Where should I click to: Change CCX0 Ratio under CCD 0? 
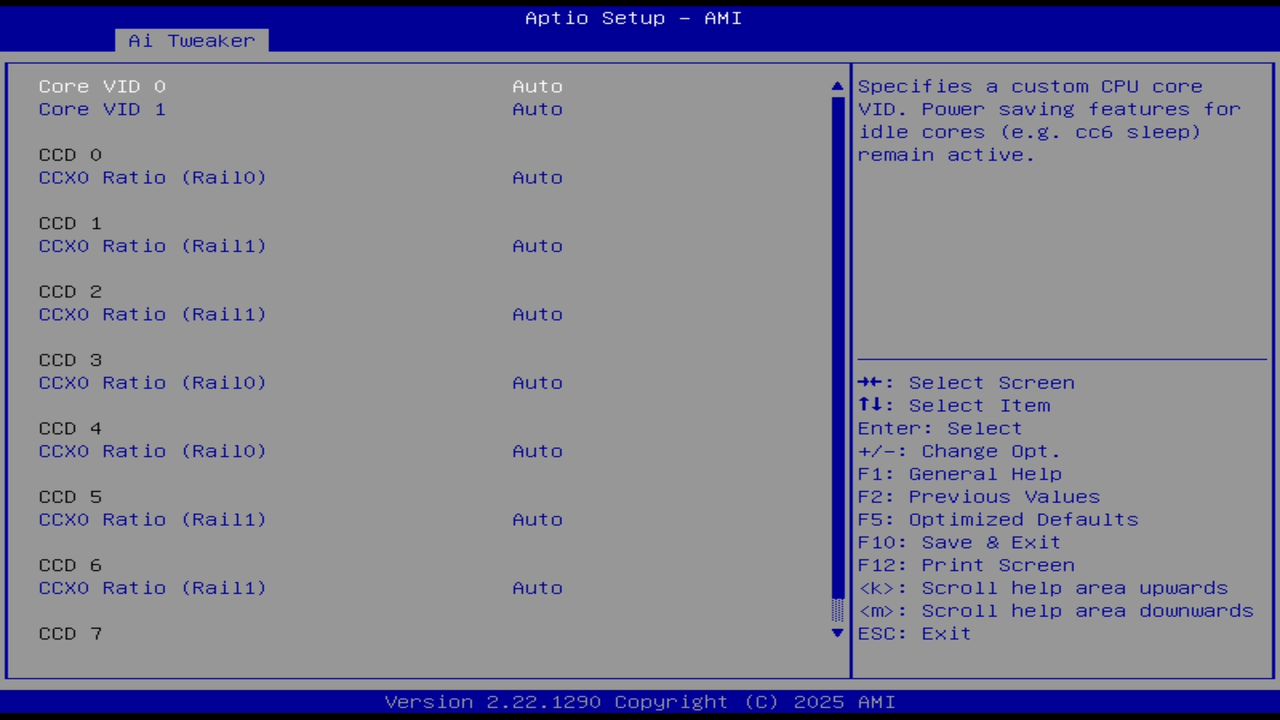537,177
